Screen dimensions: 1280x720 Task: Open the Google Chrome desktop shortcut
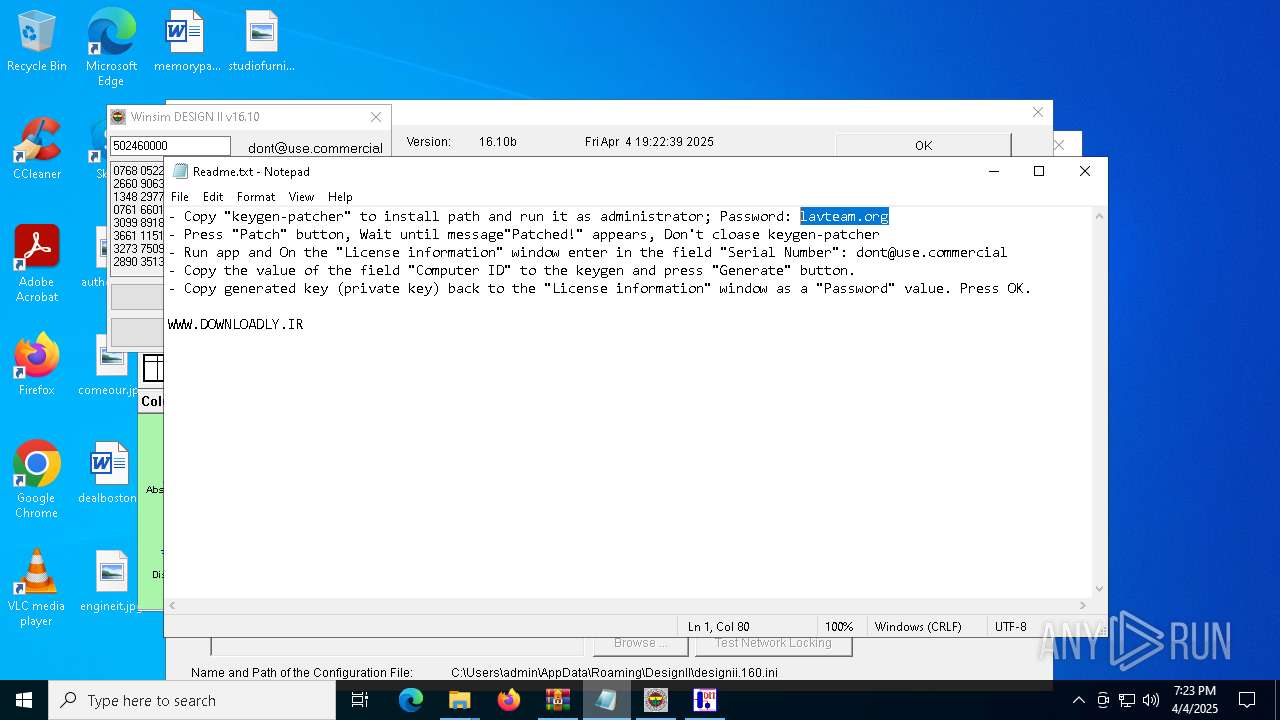click(37, 479)
